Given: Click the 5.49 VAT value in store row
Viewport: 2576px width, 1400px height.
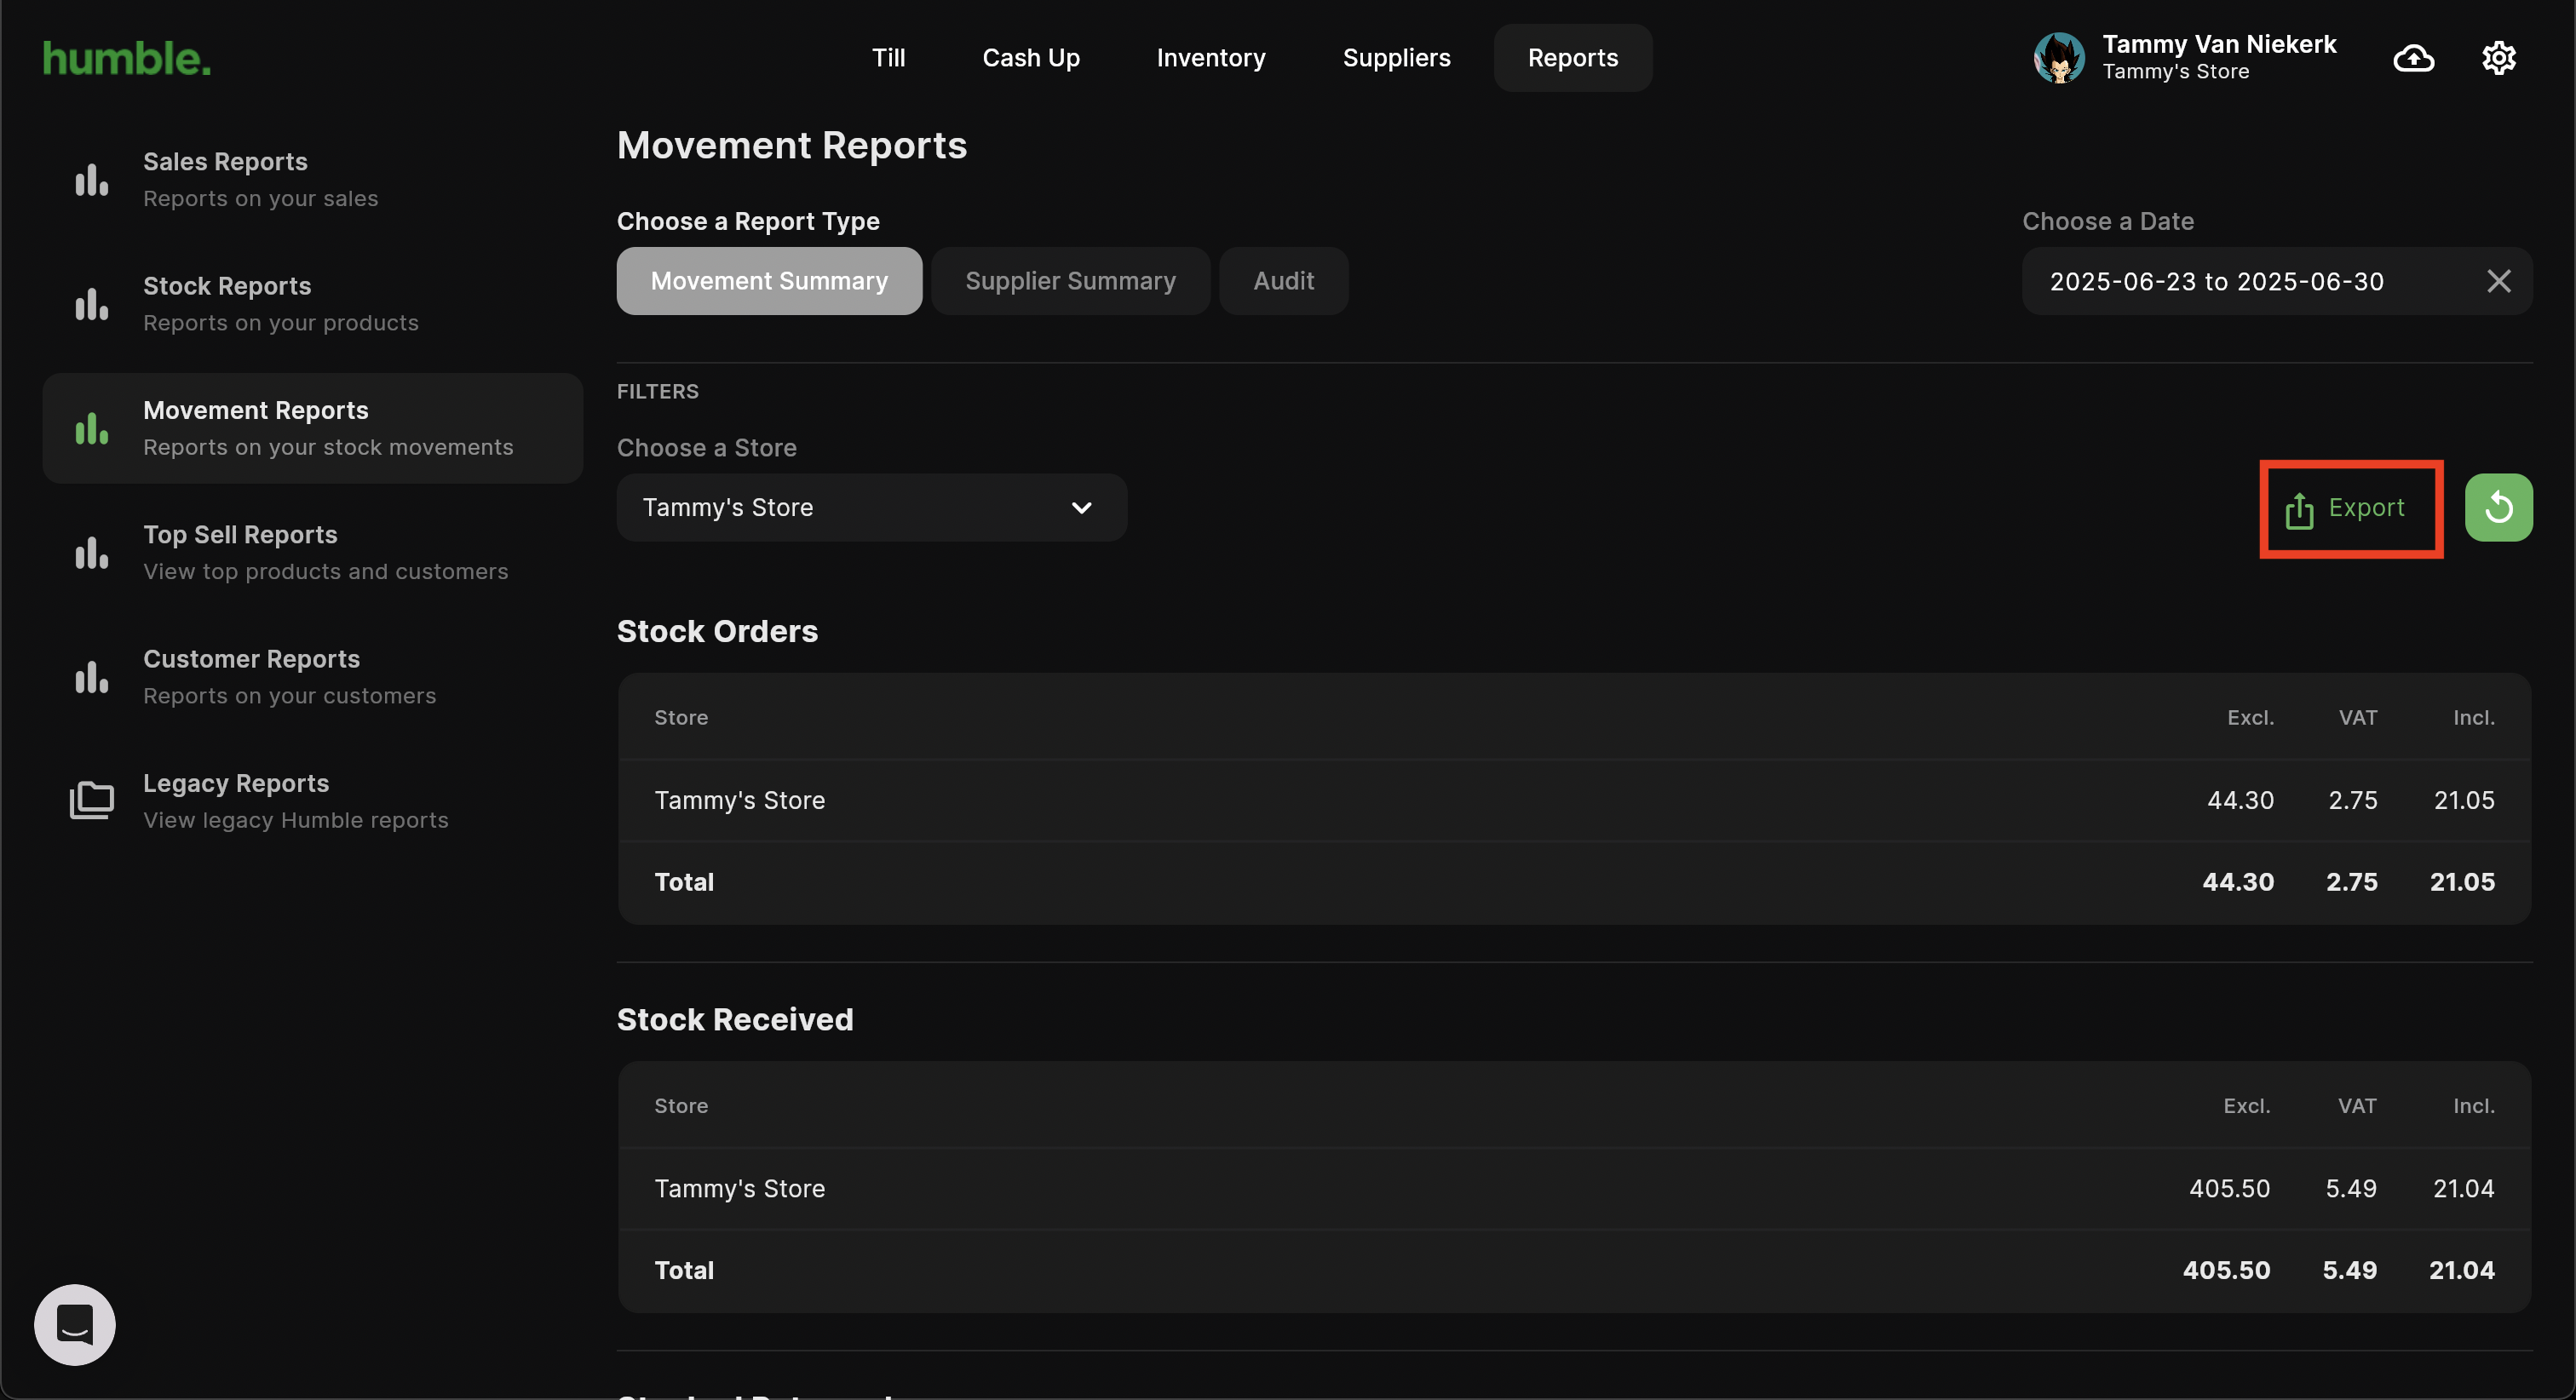Looking at the screenshot, I should tap(2350, 1188).
